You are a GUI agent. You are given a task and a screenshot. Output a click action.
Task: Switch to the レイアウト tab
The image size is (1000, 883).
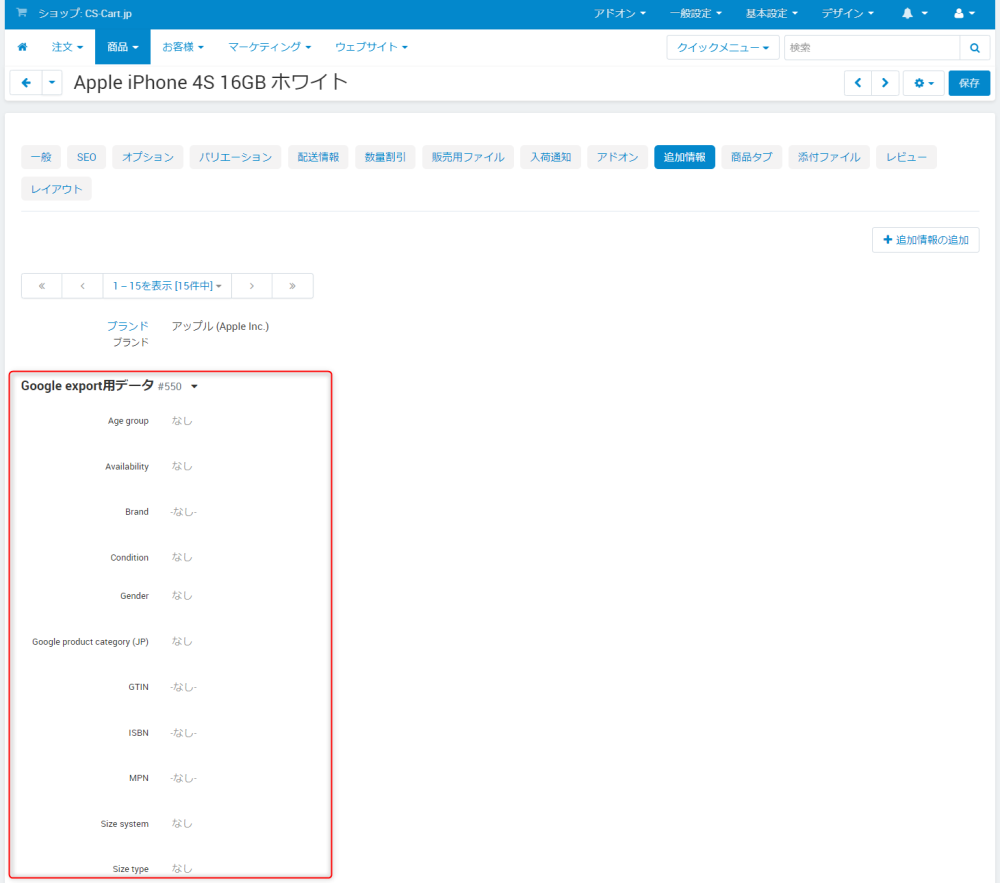(57, 189)
